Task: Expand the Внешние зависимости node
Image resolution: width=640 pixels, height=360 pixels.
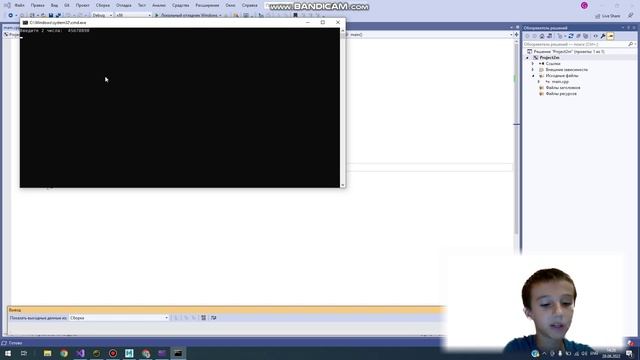Action: coord(533,70)
